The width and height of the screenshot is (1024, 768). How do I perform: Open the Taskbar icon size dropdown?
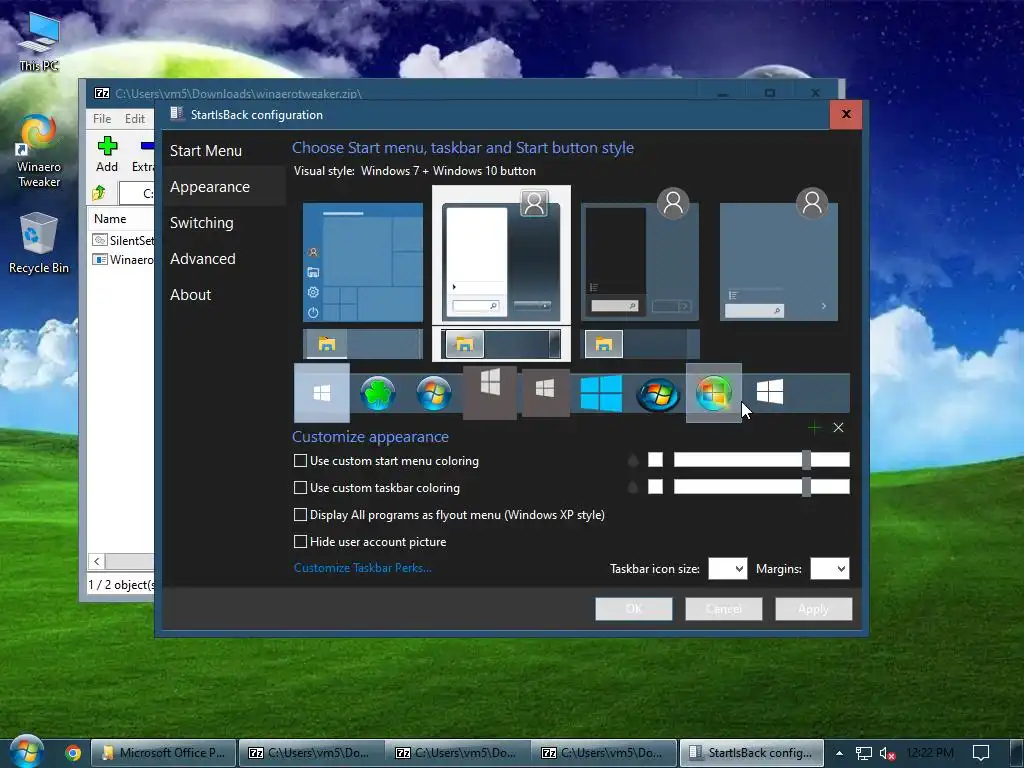point(728,569)
